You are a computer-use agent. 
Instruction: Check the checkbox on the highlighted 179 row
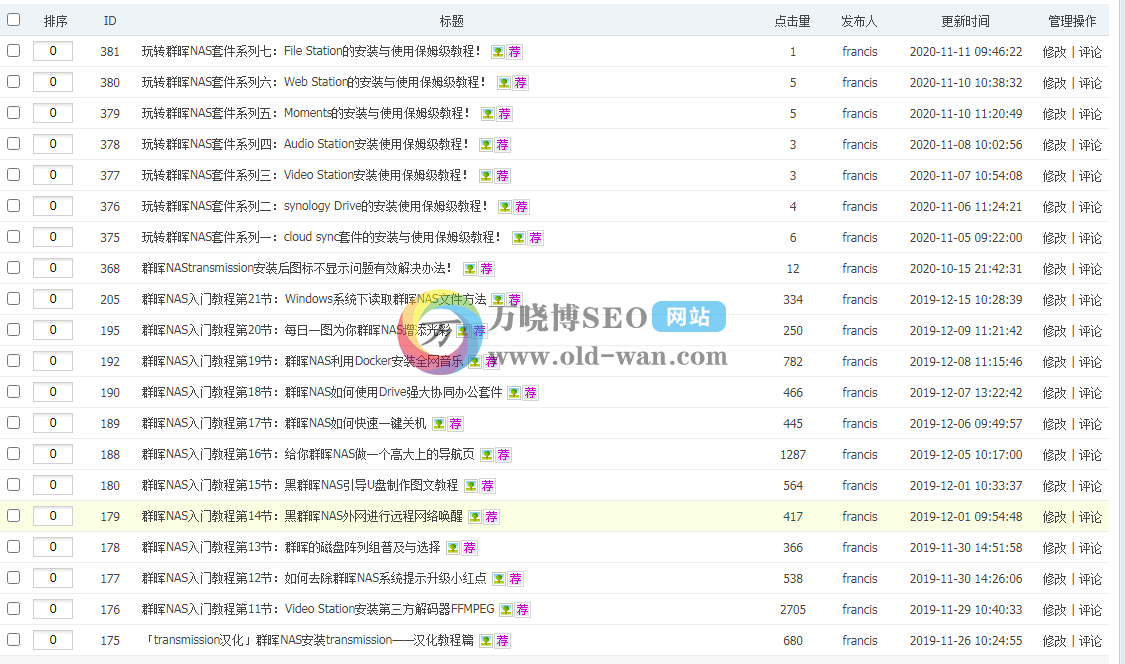(x=13, y=515)
